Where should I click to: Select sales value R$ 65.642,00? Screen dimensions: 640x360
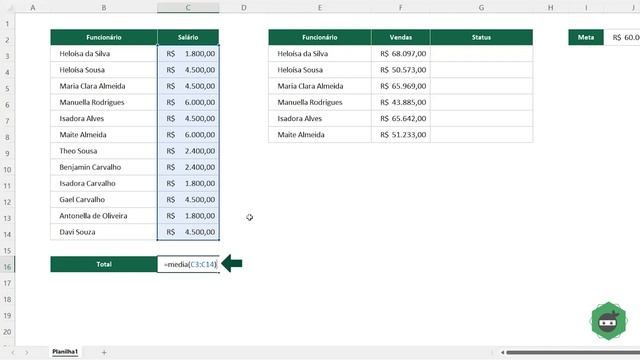[400, 118]
